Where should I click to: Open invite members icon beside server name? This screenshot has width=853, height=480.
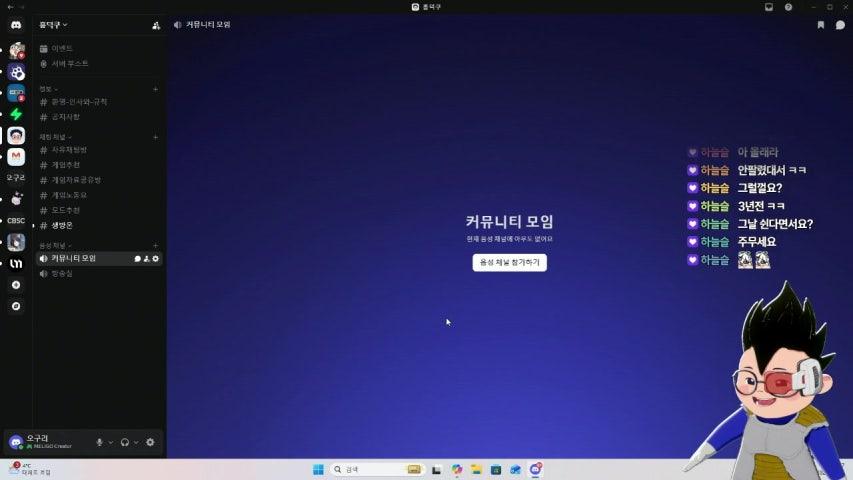[156, 25]
